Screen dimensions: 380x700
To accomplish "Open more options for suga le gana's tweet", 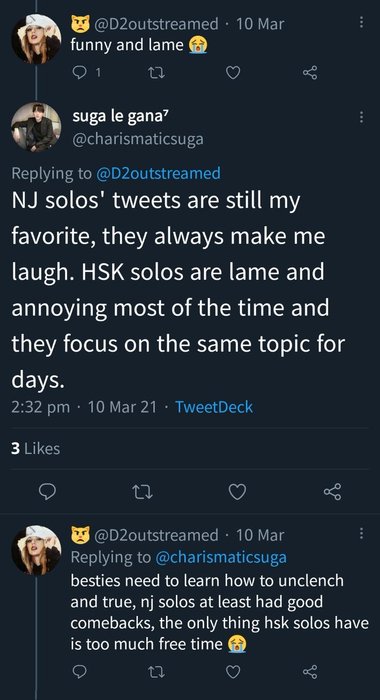I will pyautogui.click(x=361, y=117).
